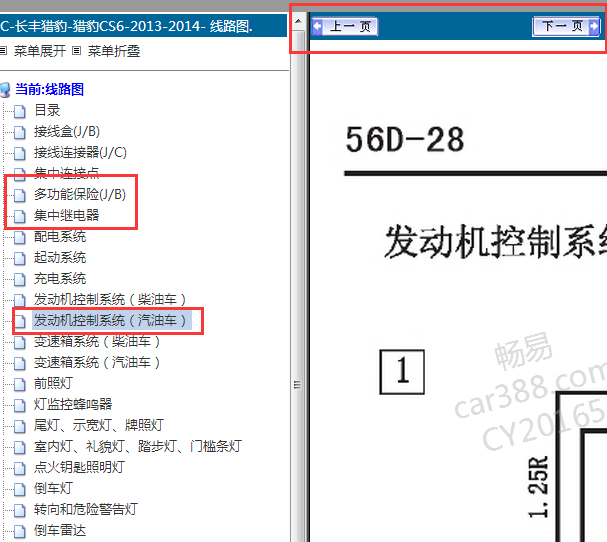Open 起动系统 diagram
This screenshot has height=542, width=607.
(x=60, y=257)
